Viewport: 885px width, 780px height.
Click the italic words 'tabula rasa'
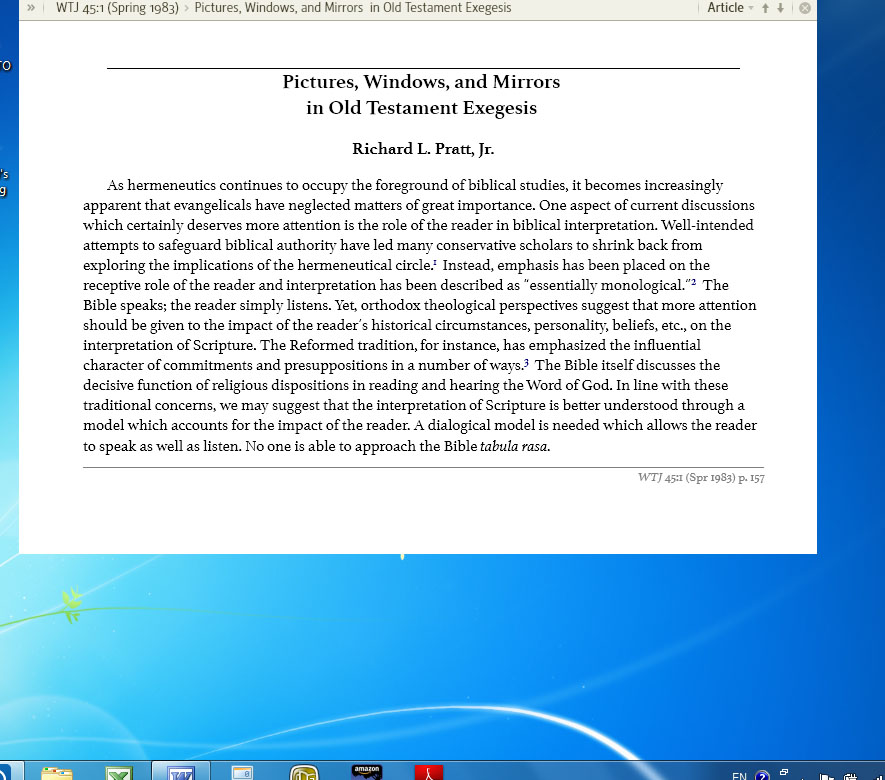(x=513, y=446)
